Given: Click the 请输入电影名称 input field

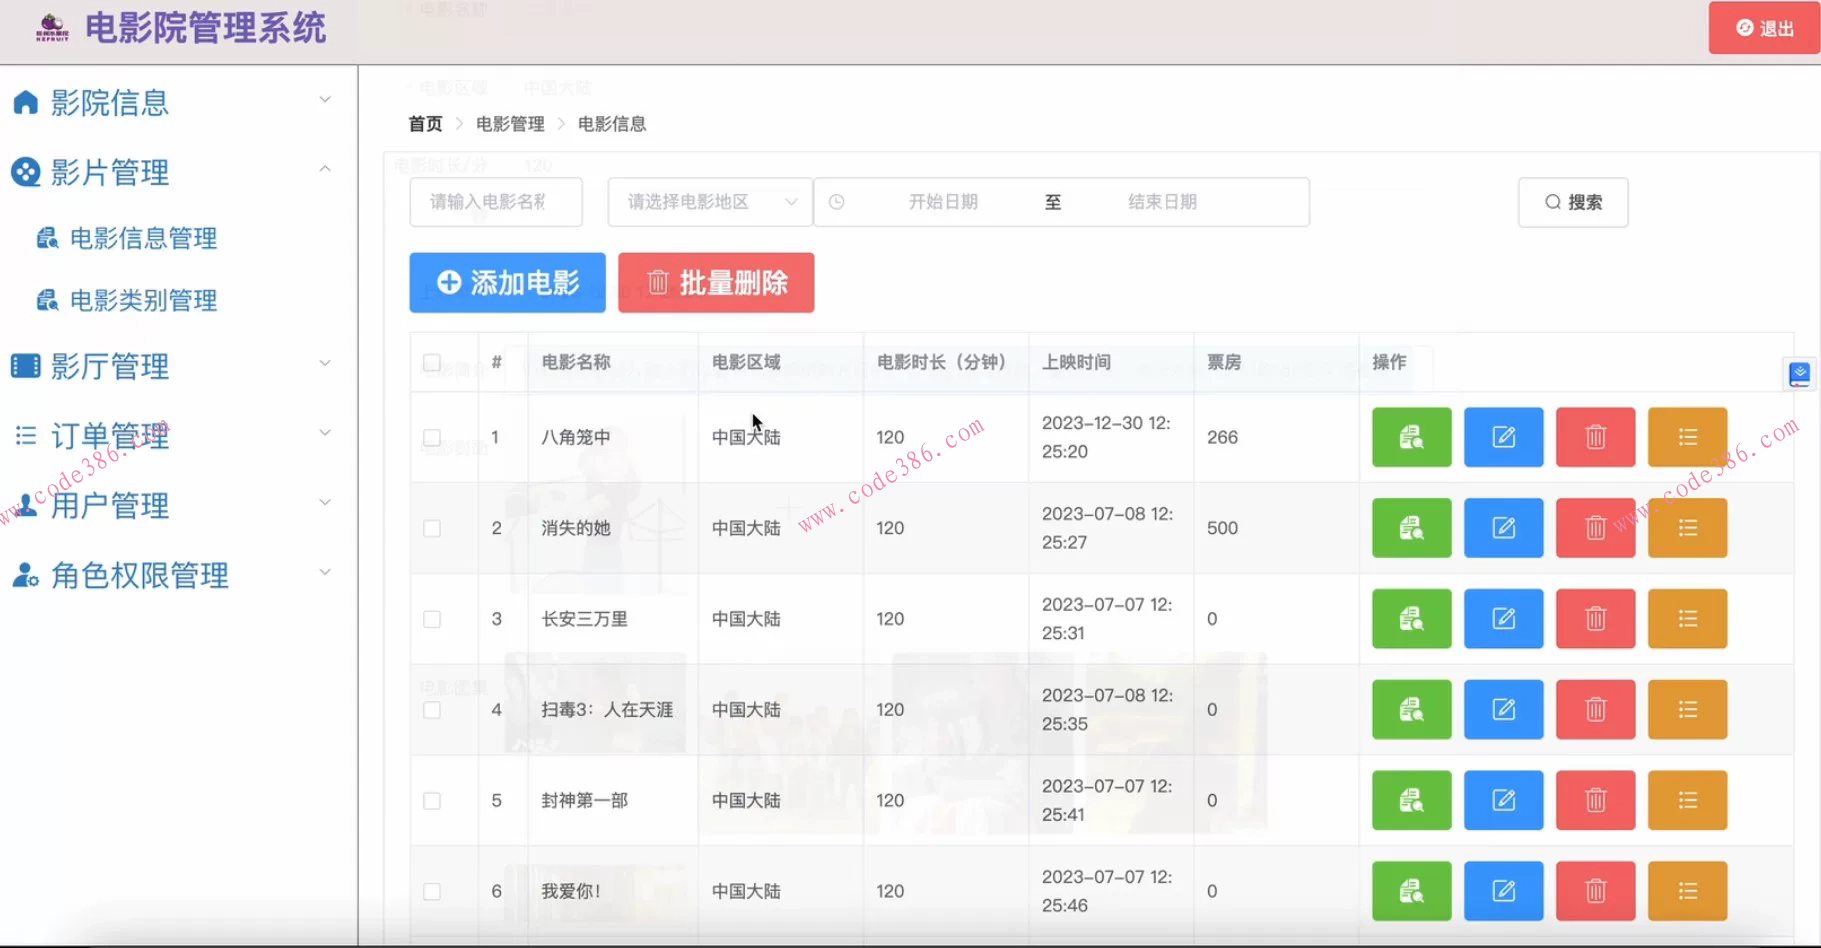Looking at the screenshot, I should [x=495, y=201].
